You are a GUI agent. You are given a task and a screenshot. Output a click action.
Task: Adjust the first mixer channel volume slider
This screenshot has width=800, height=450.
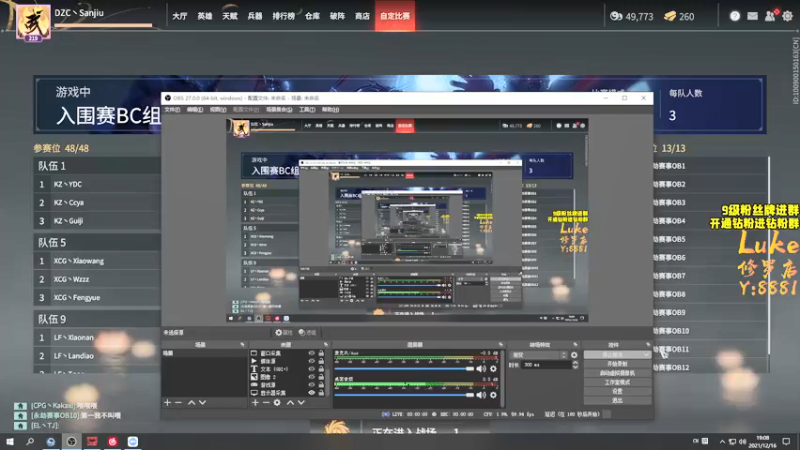[404, 368]
